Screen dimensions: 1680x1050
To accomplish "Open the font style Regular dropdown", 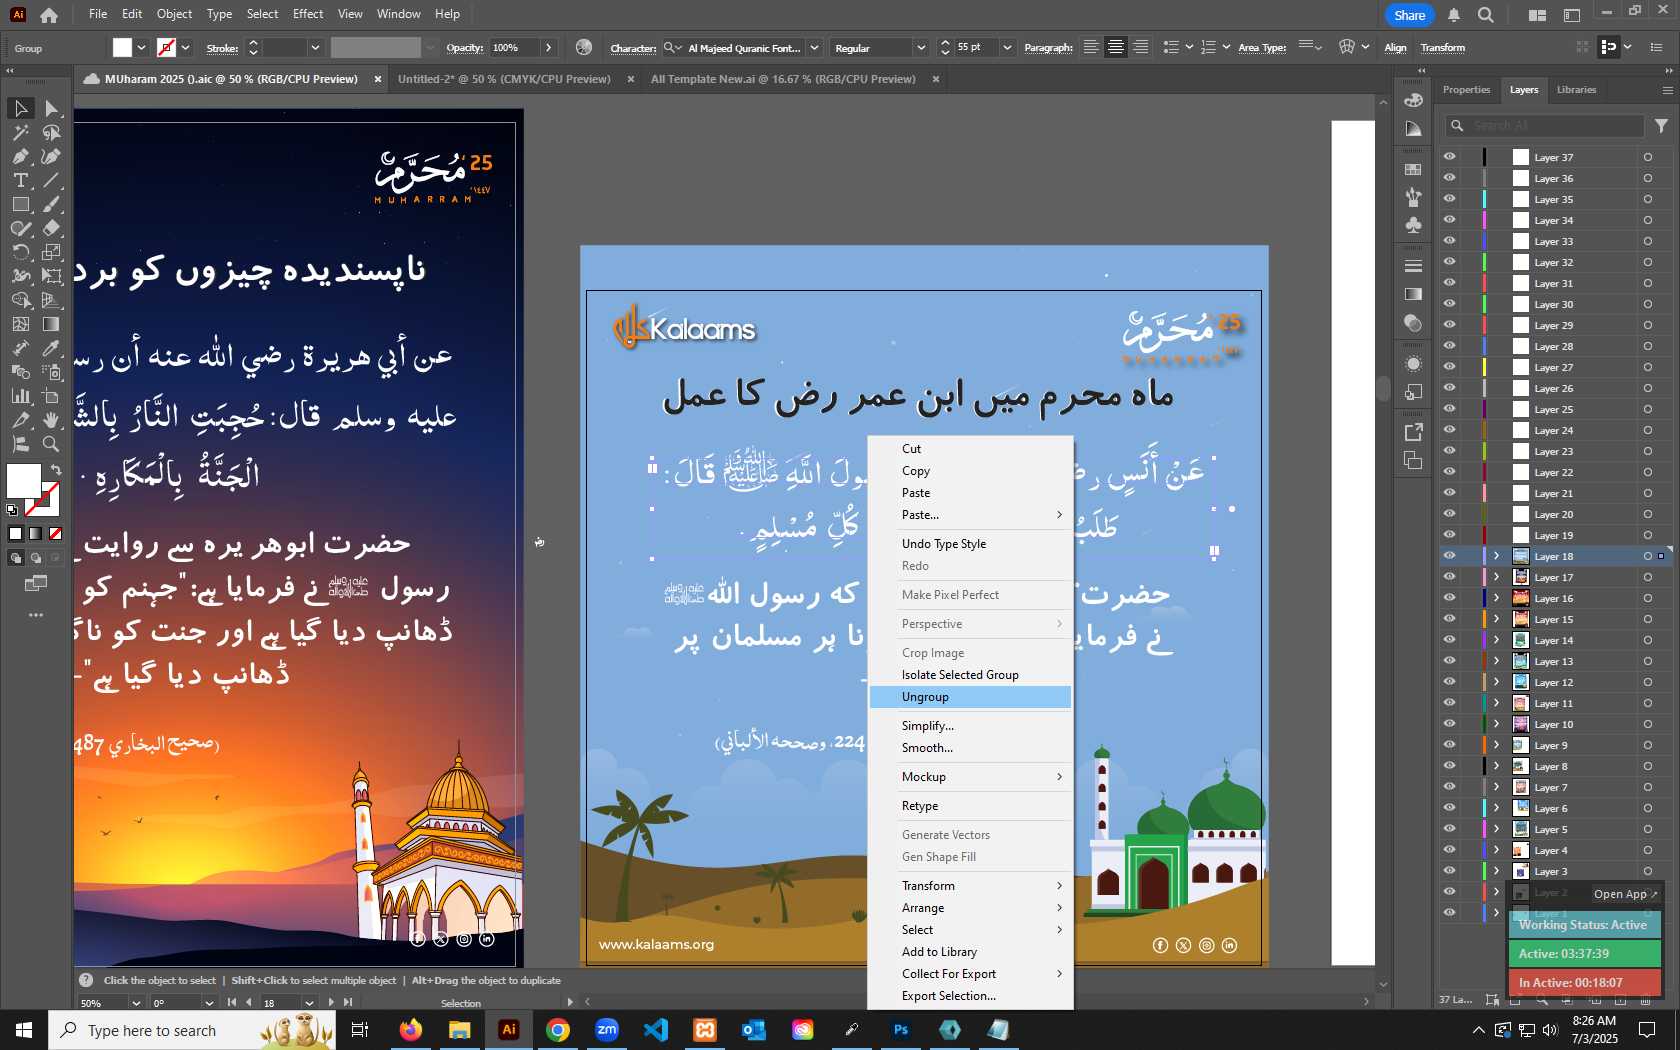I will (x=920, y=48).
